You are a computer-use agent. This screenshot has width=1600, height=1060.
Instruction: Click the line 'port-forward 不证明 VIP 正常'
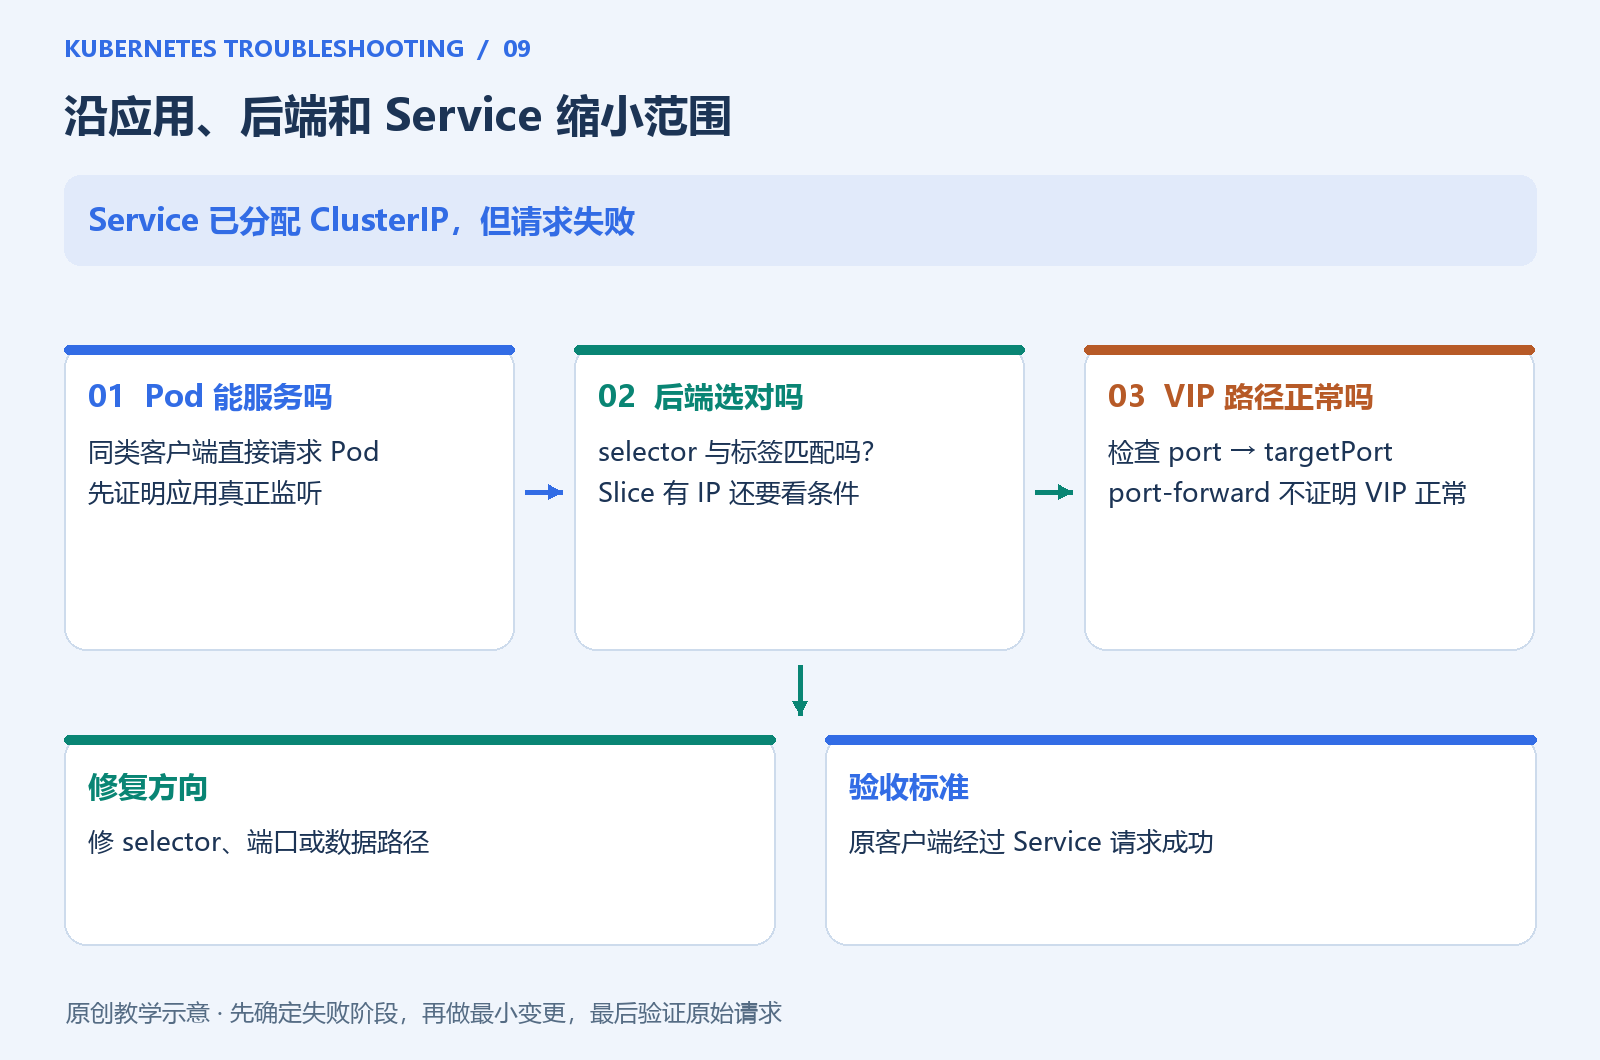[x=1287, y=493]
